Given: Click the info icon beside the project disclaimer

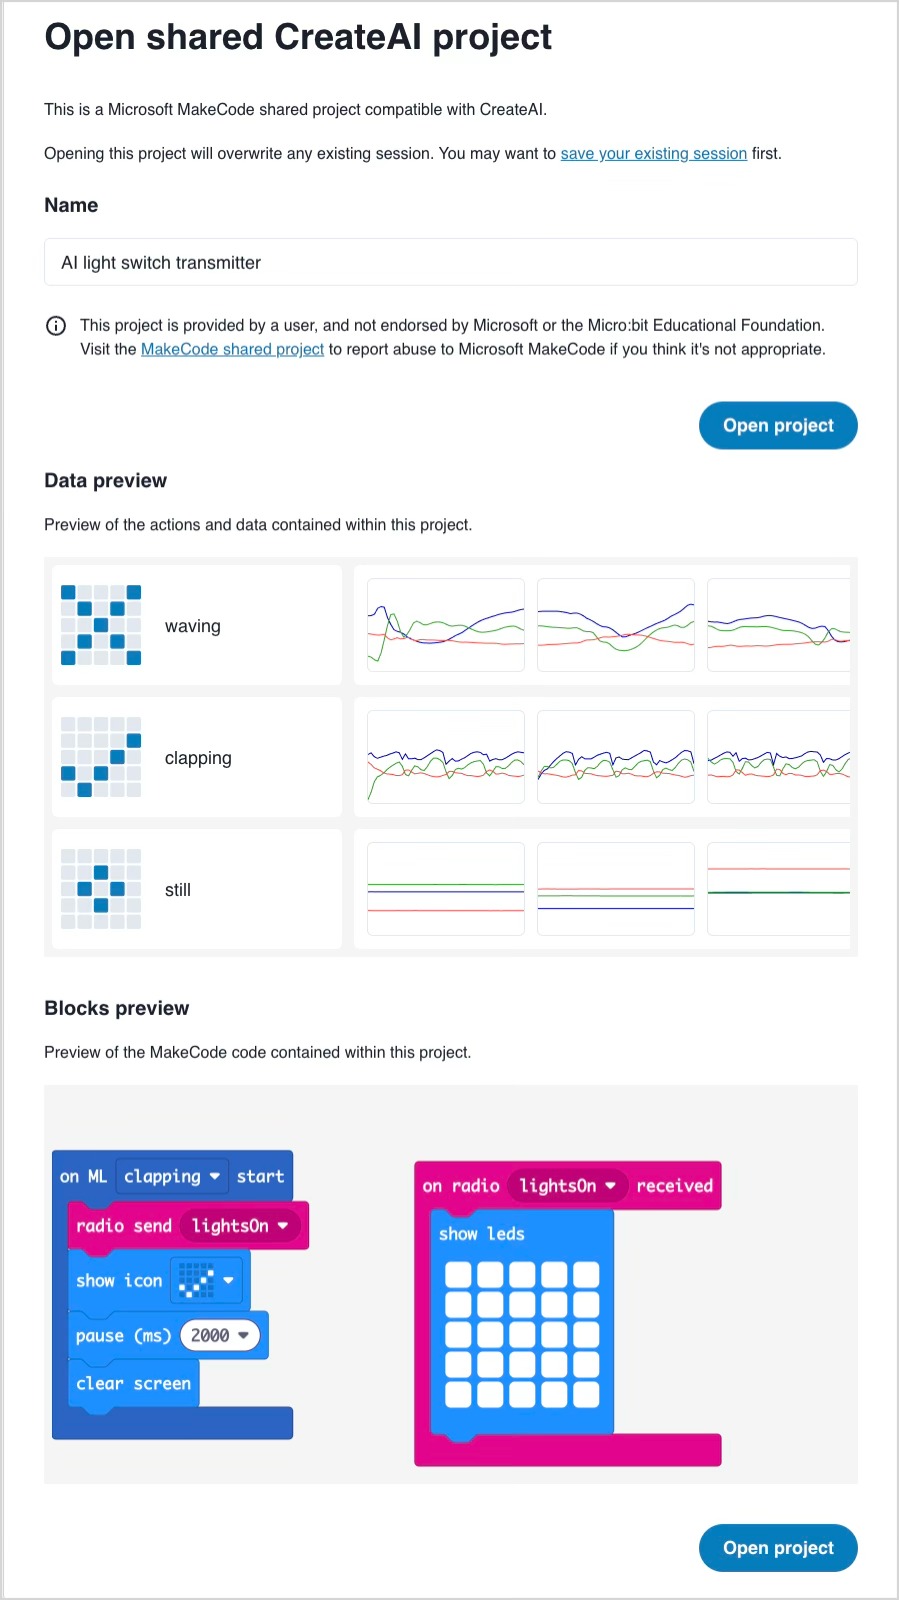Looking at the screenshot, I should pos(56,325).
